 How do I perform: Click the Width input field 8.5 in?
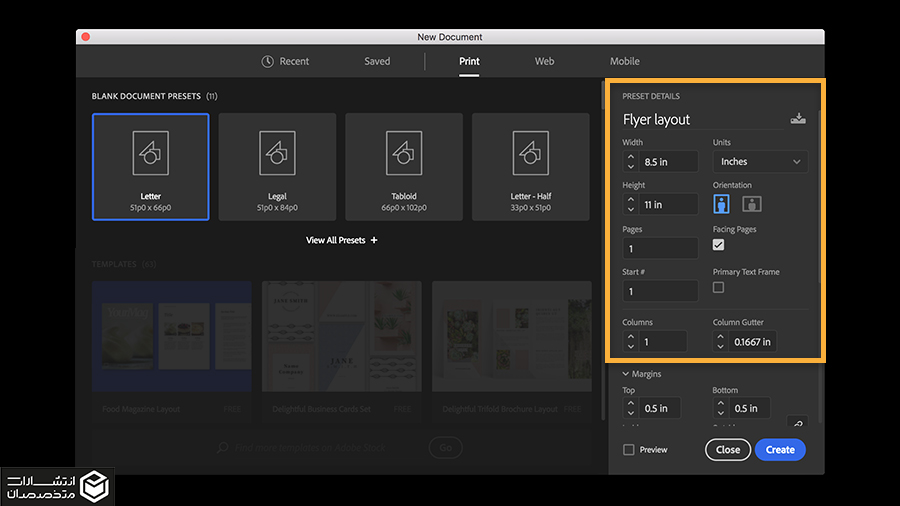(669, 162)
